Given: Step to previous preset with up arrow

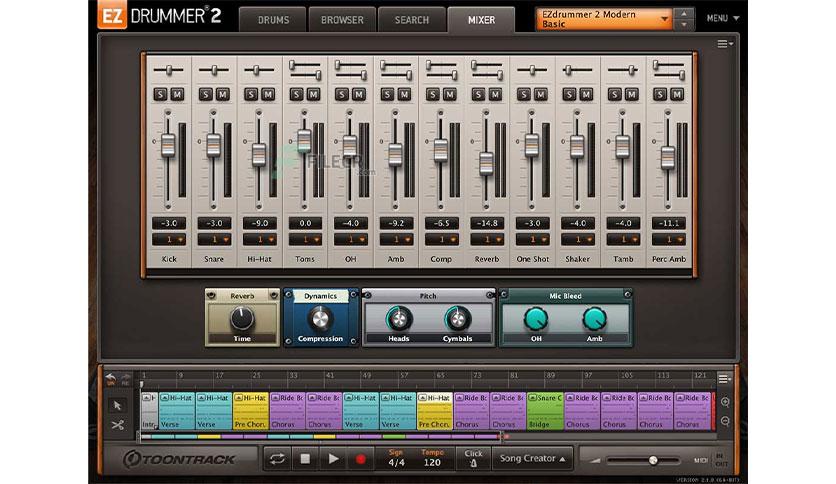Looking at the screenshot, I should coord(684,13).
